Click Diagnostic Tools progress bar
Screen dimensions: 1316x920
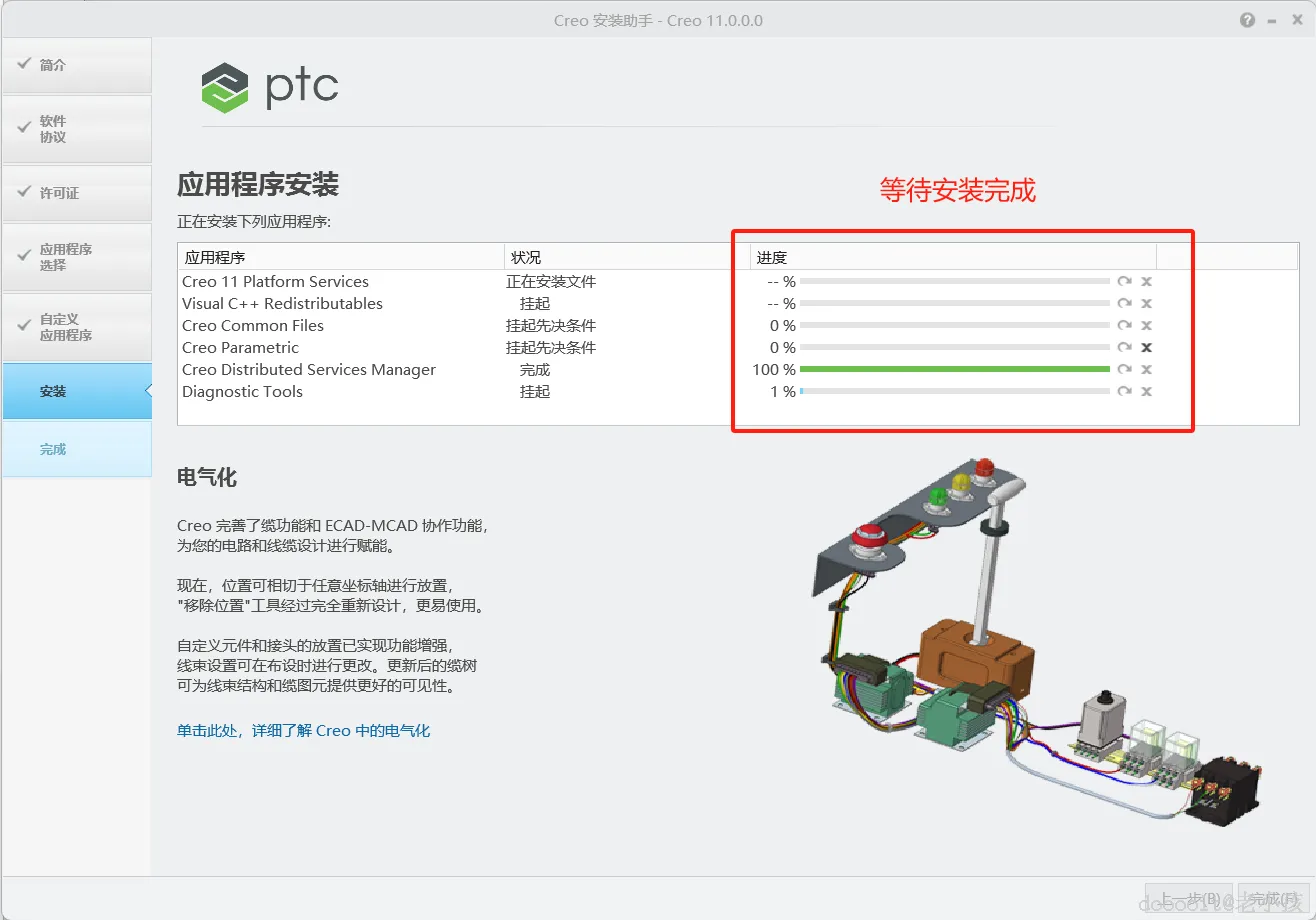(x=955, y=392)
